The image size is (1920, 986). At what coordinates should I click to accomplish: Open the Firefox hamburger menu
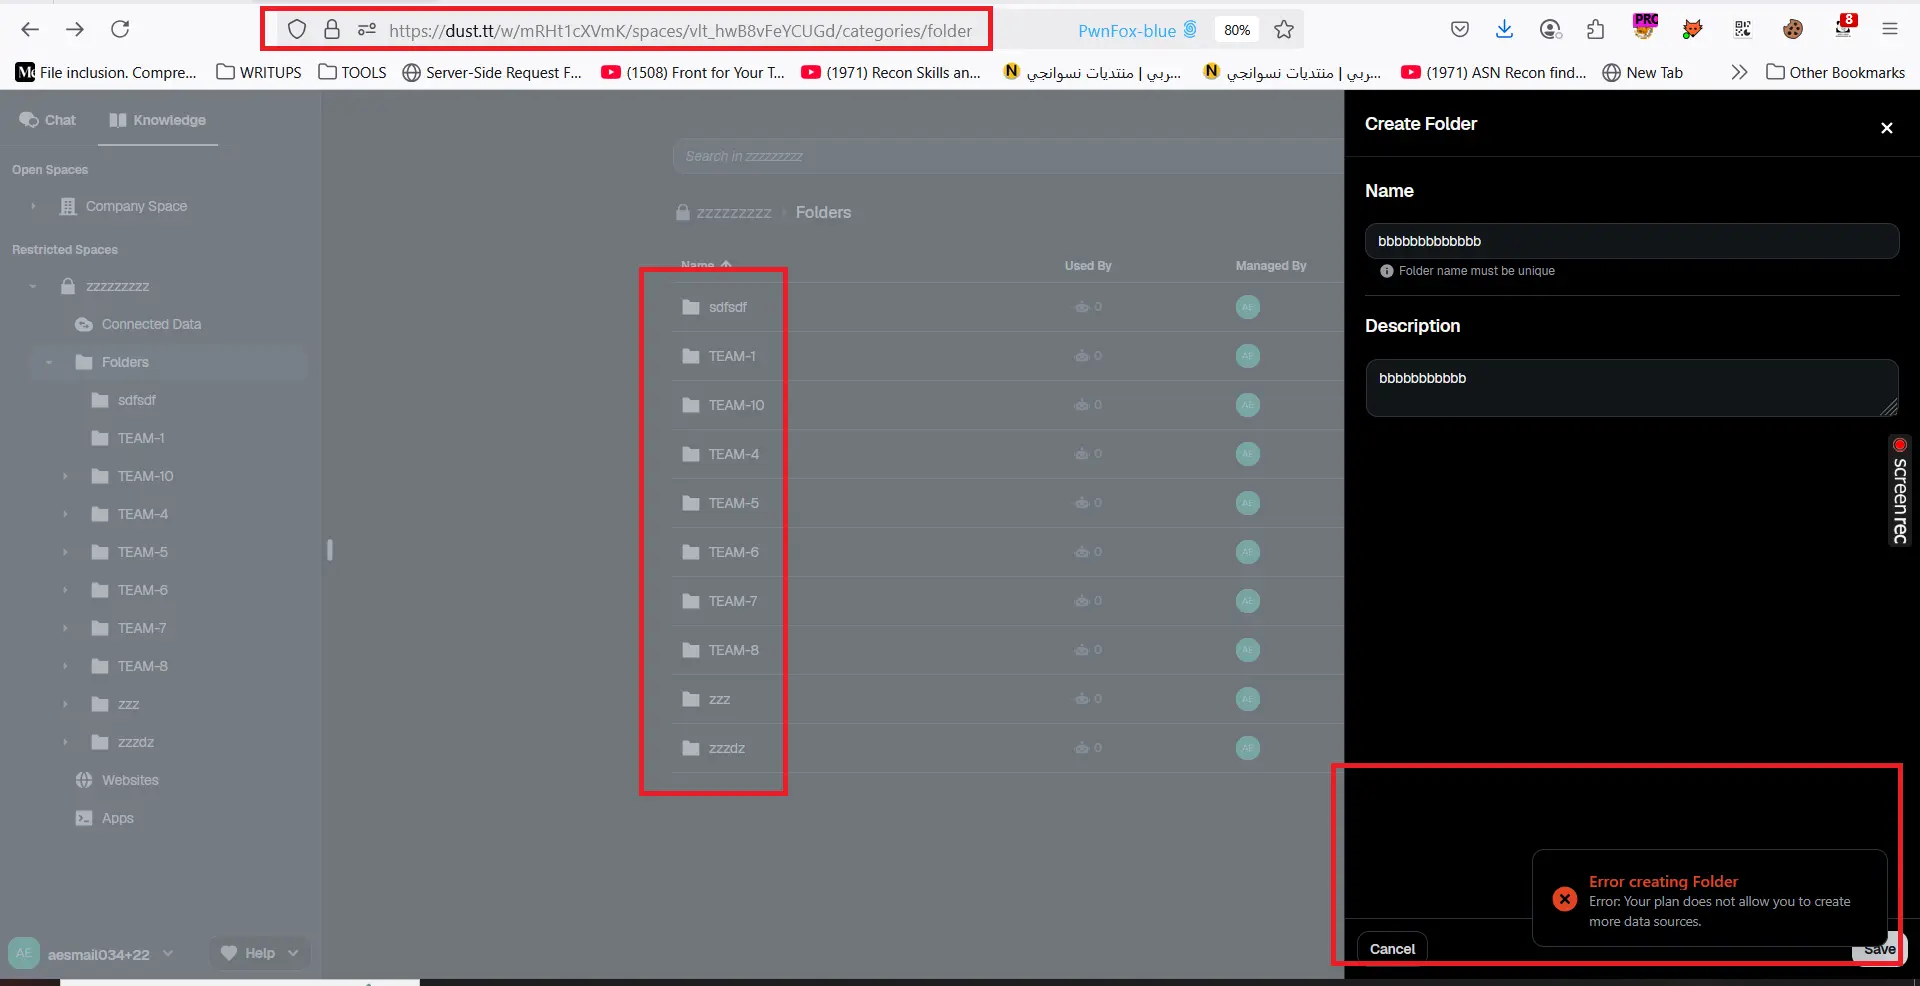click(x=1889, y=30)
